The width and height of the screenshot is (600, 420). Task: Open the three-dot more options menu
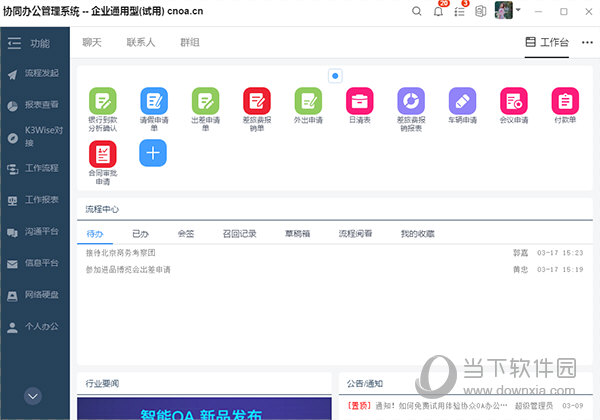[587, 42]
